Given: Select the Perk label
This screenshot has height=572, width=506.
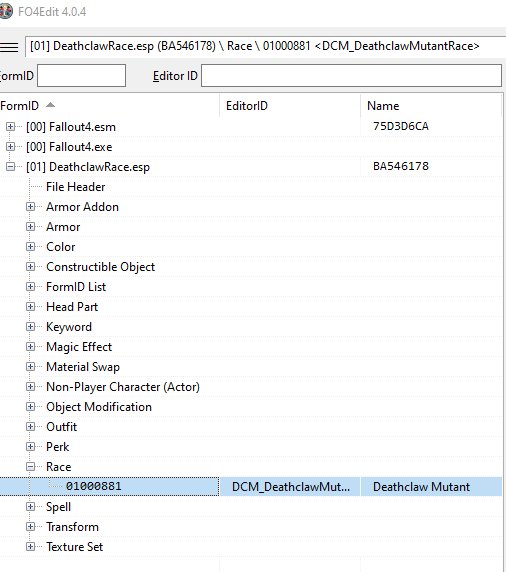Looking at the screenshot, I should coord(58,447).
